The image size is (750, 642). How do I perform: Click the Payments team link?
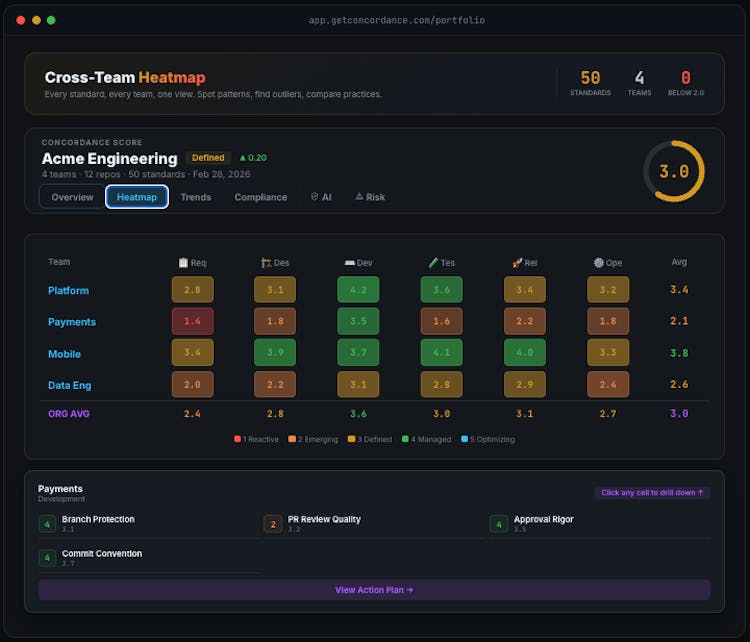tap(72, 322)
